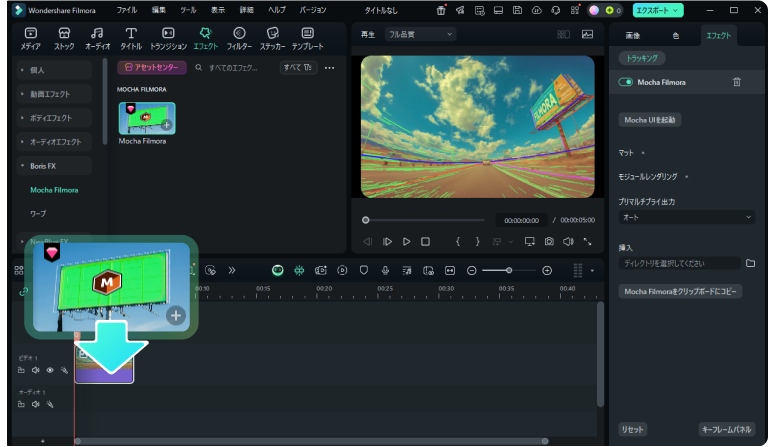The width and height of the screenshot is (768, 447).
Task: Switch to the 画像 tab
Action: pos(633,35)
